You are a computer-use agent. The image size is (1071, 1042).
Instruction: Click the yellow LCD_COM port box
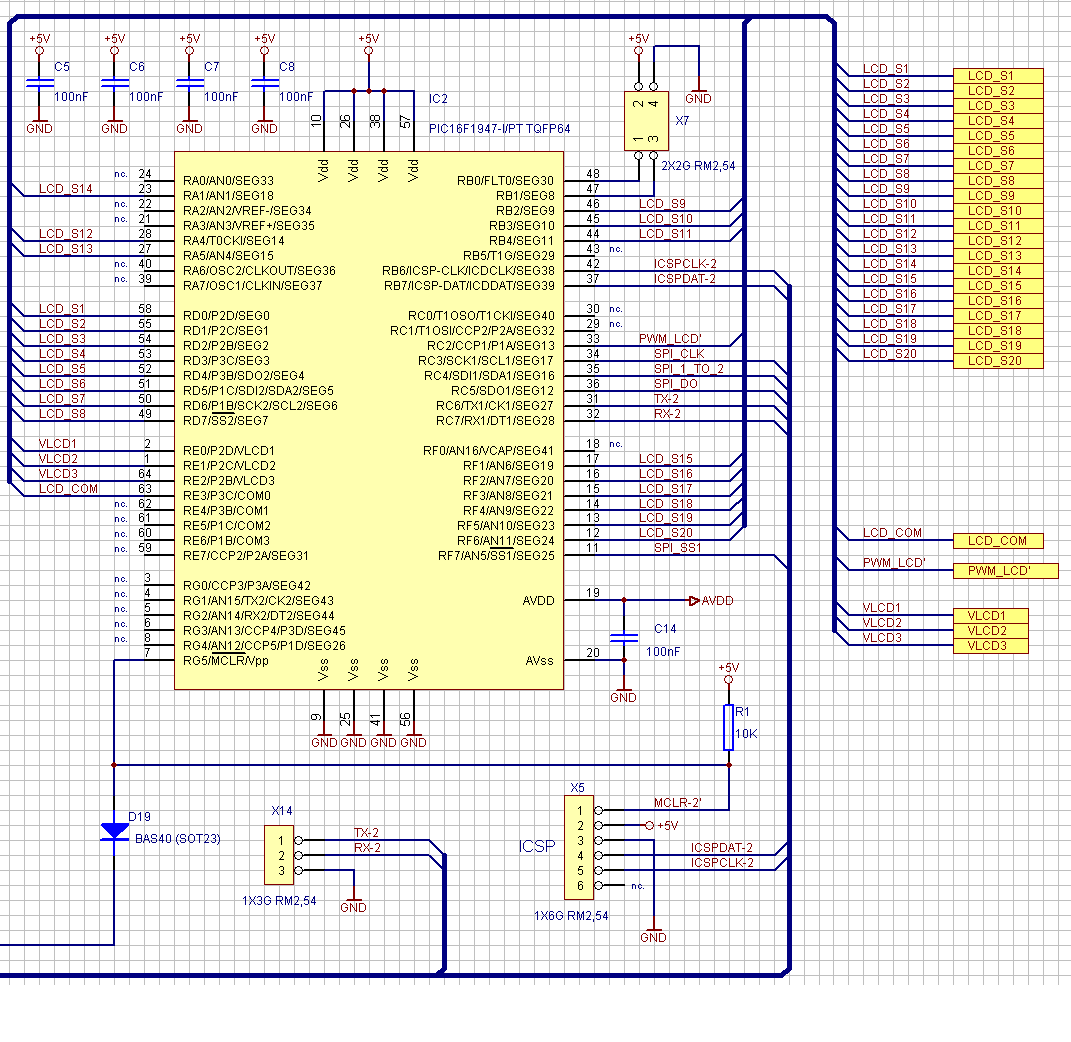point(998,541)
